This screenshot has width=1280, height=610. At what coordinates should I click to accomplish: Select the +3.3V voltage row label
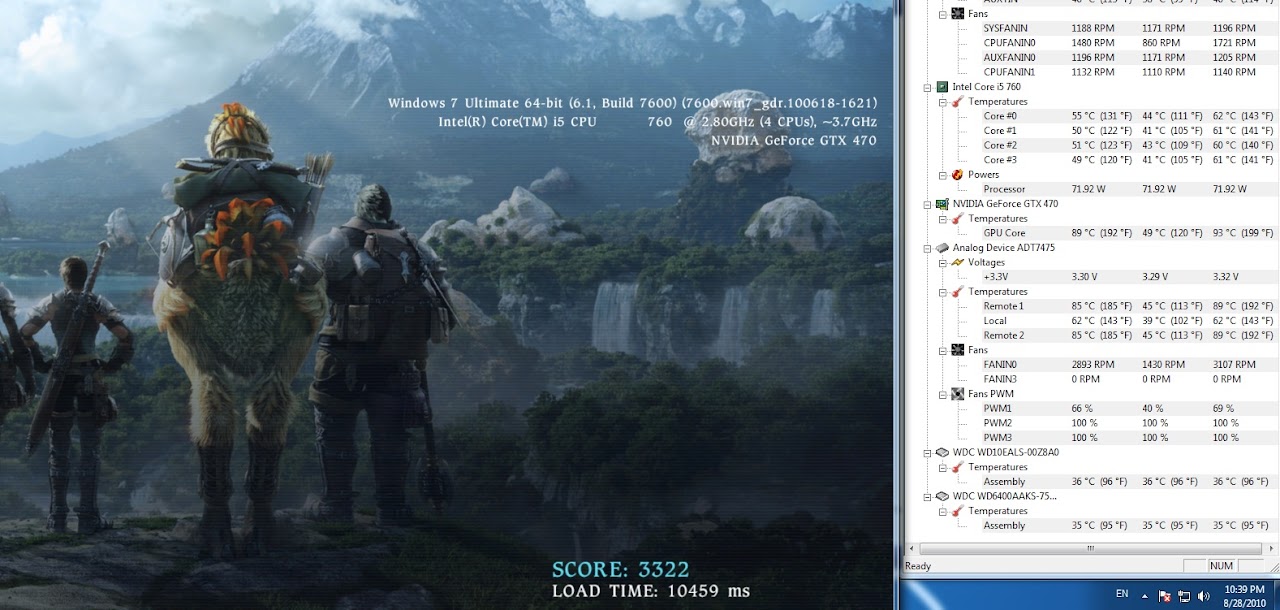click(x=996, y=277)
